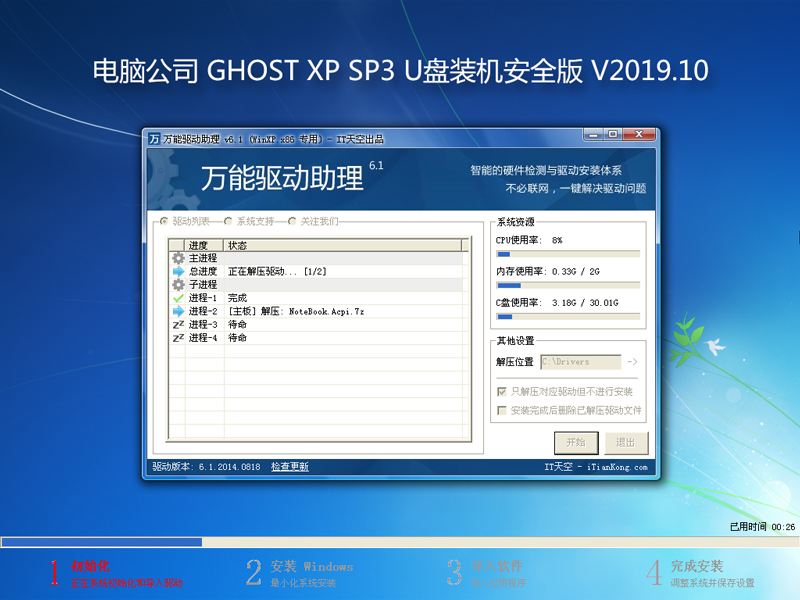
Task: Minimize the 万能驱动助理 window
Action: point(593,135)
